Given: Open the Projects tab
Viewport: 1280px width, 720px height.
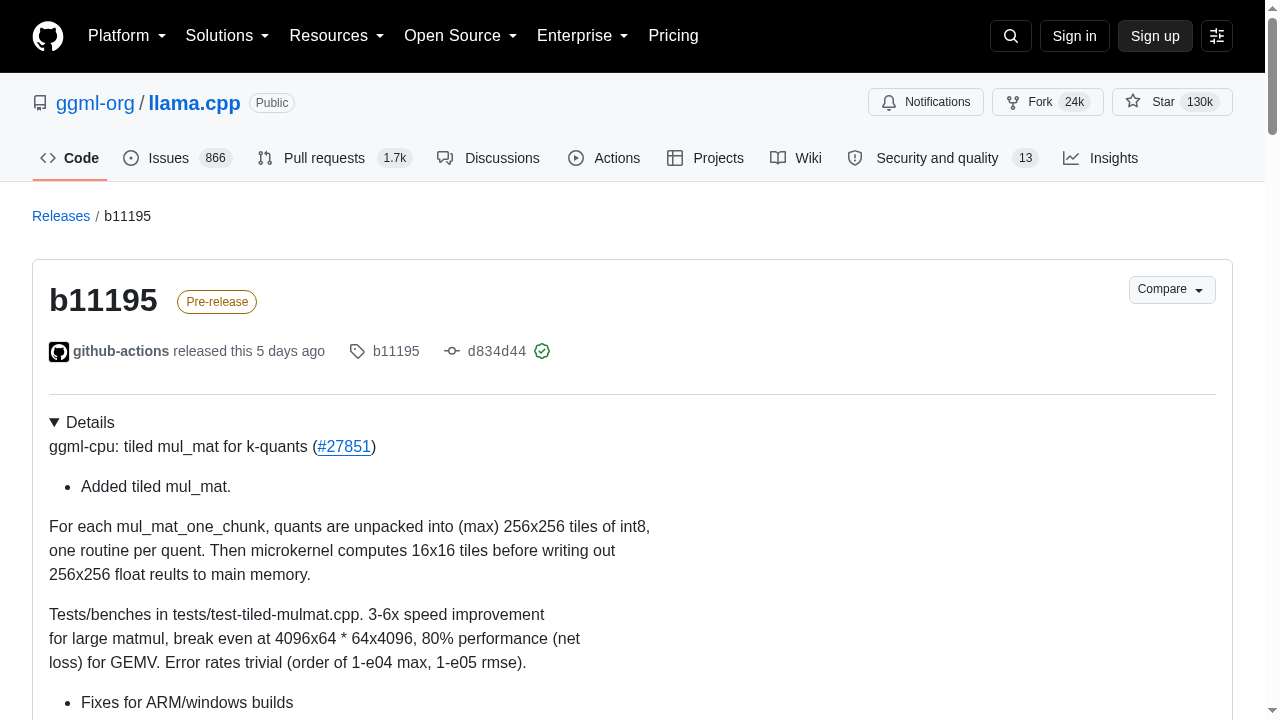Looking at the screenshot, I should tap(705, 158).
